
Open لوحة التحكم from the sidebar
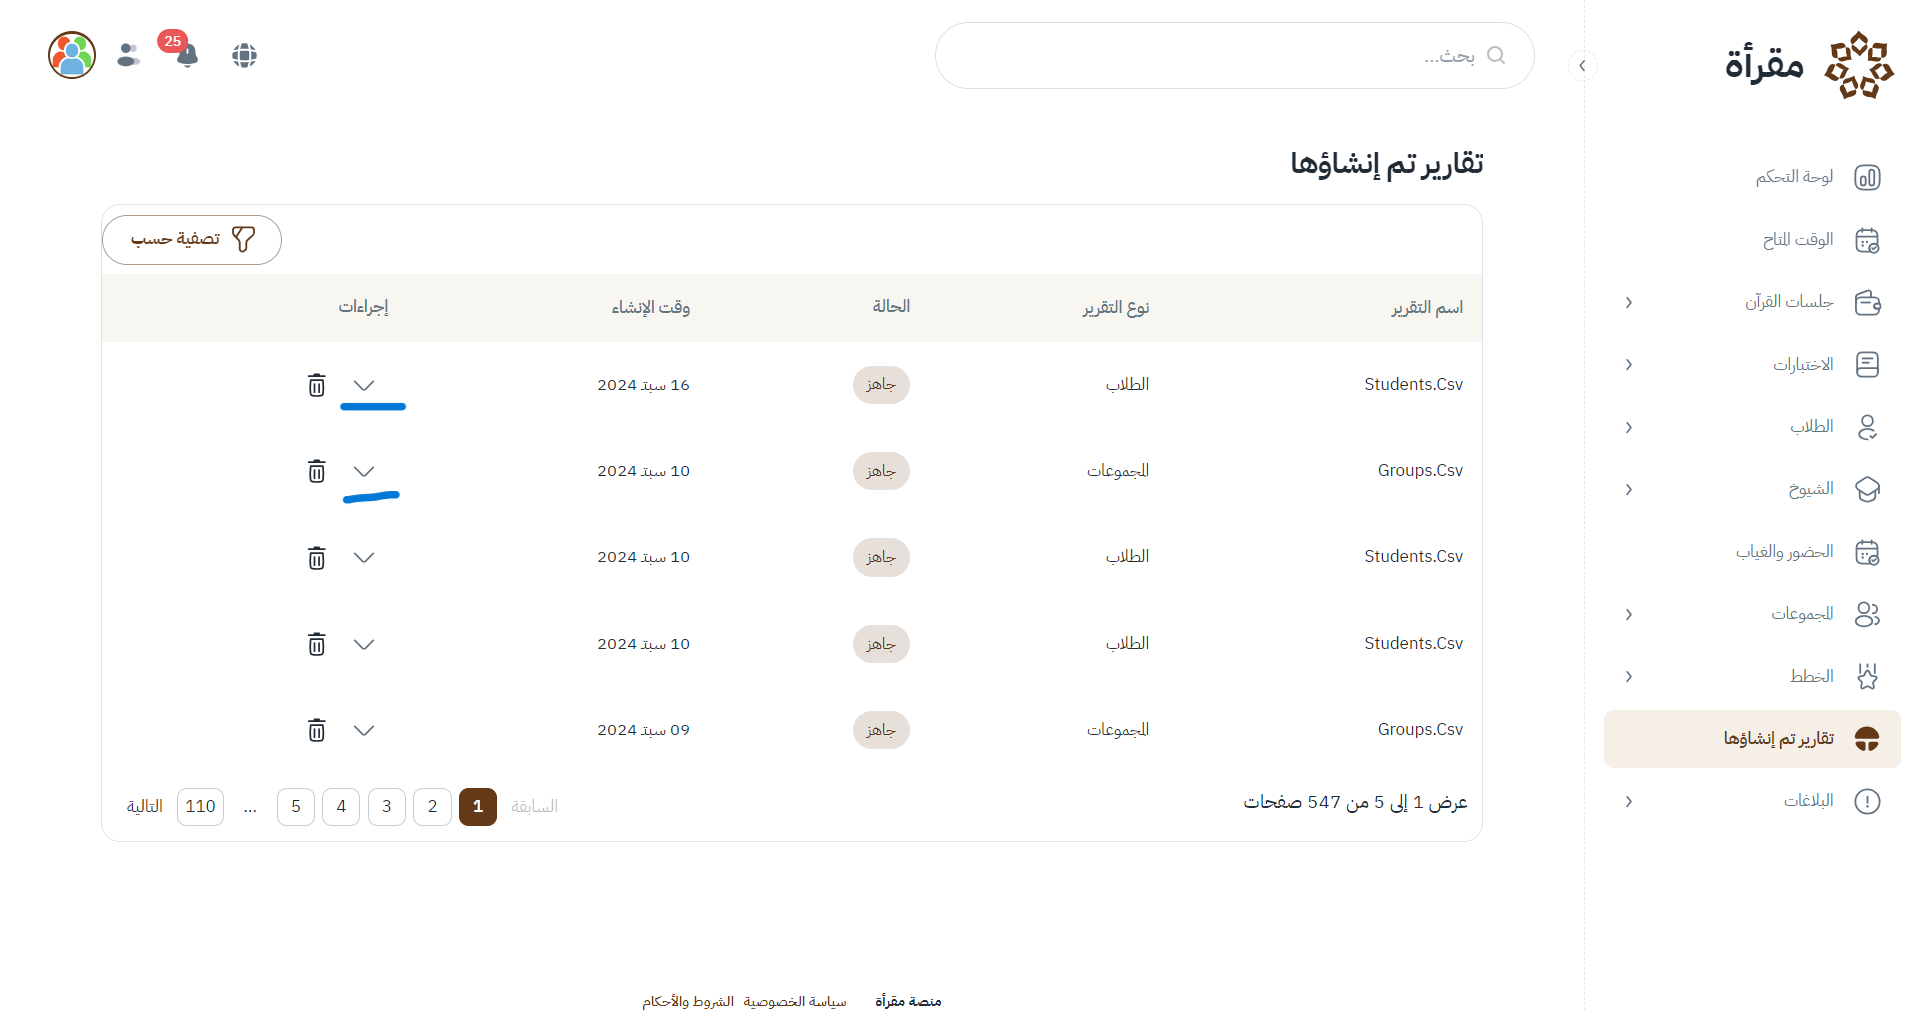click(1794, 177)
